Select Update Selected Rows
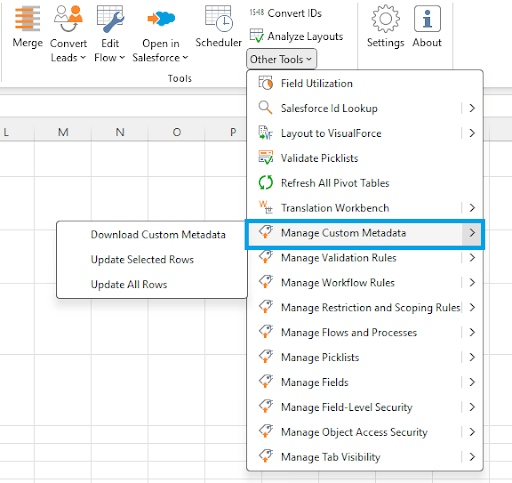The height and width of the screenshot is (483, 512). click(142, 259)
